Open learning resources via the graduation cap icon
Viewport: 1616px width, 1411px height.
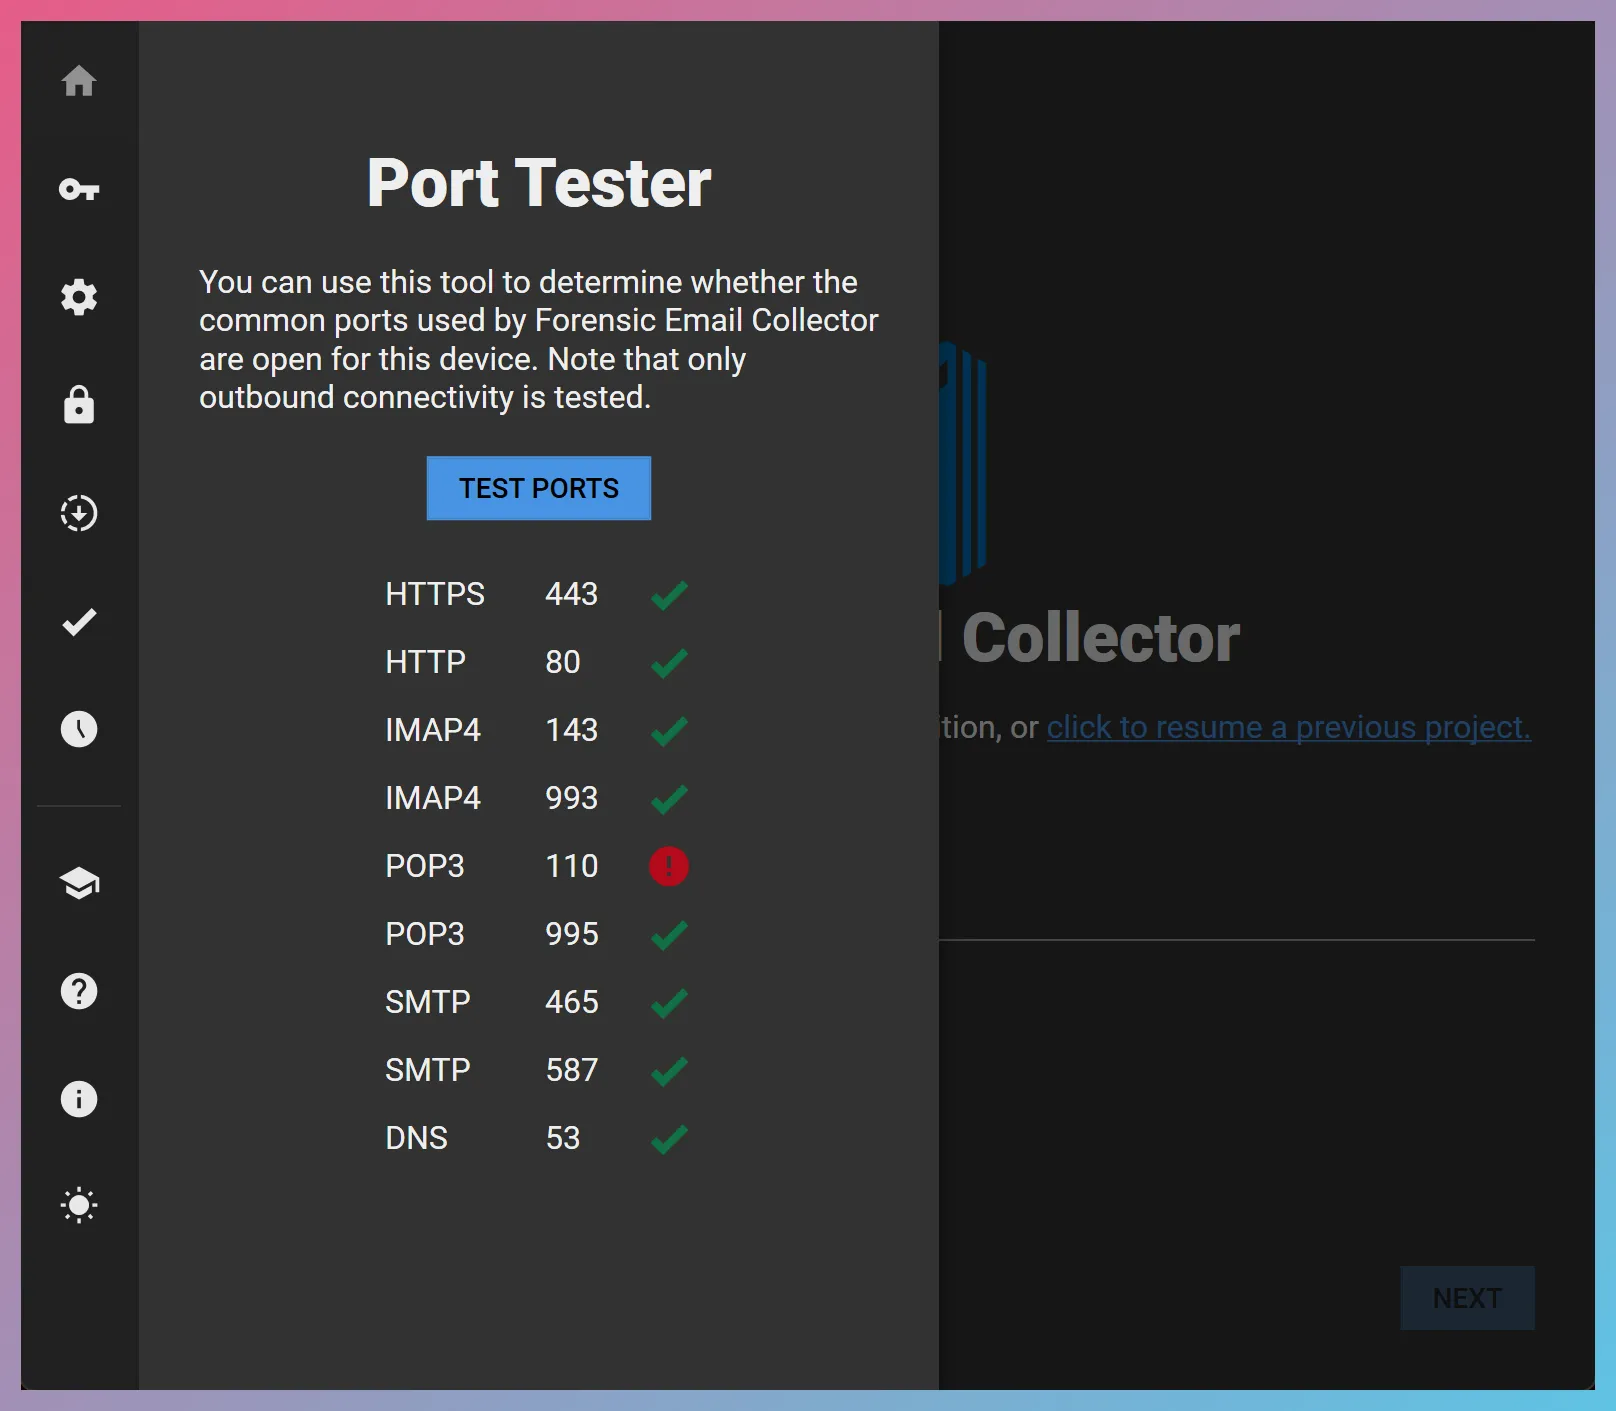pyautogui.click(x=79, y=883)
